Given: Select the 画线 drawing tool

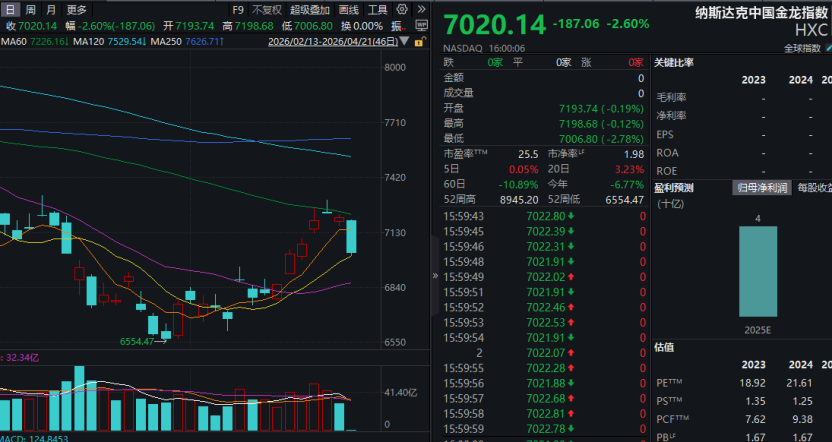Looking at the screenshot, I should click(348, 10).
